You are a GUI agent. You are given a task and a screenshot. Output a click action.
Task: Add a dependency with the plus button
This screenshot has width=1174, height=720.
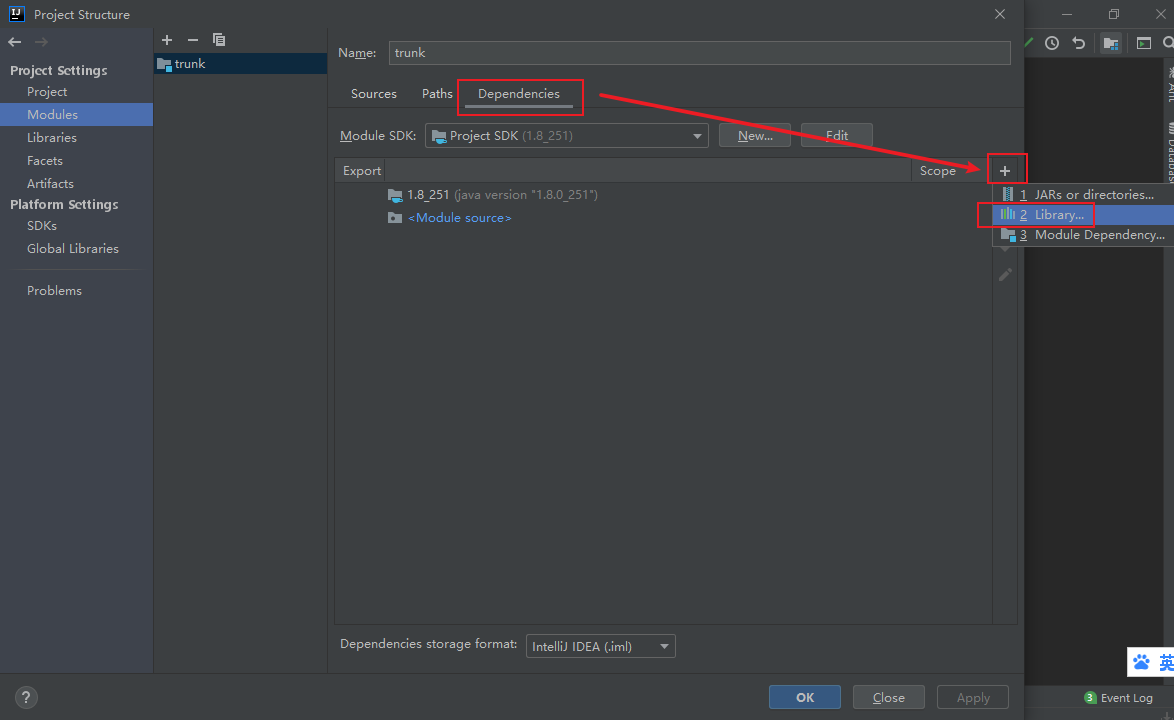(x=1005, y=171)
